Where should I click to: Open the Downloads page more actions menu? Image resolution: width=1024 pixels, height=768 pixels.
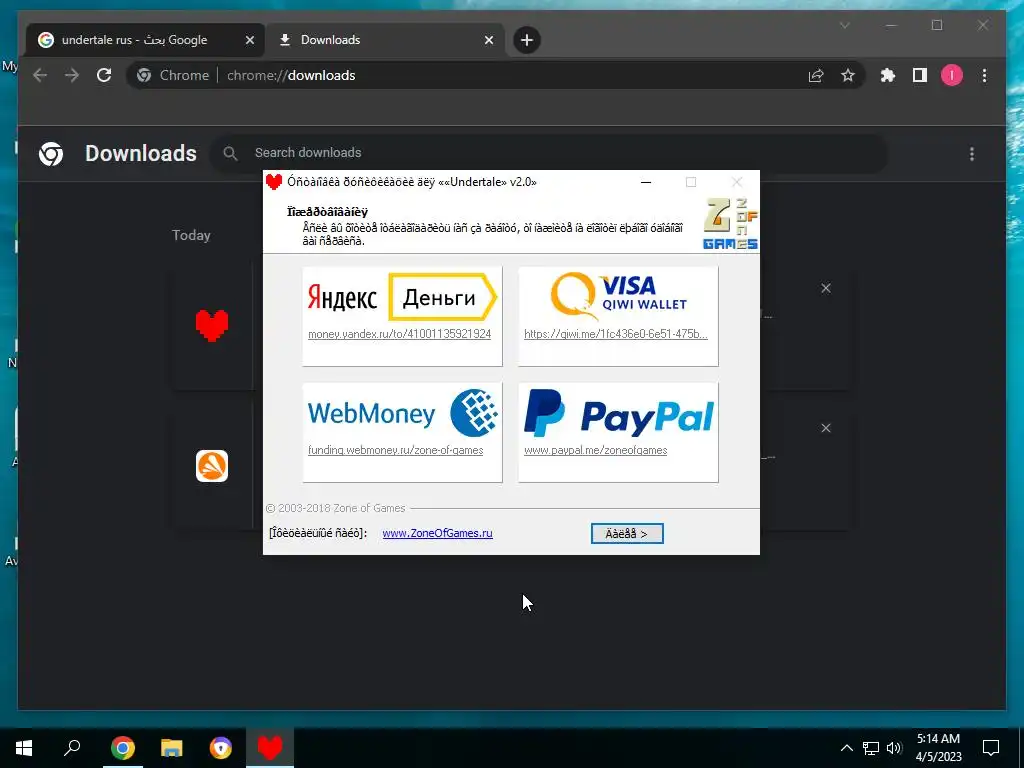pyautogui.click(x=972, y=154)
